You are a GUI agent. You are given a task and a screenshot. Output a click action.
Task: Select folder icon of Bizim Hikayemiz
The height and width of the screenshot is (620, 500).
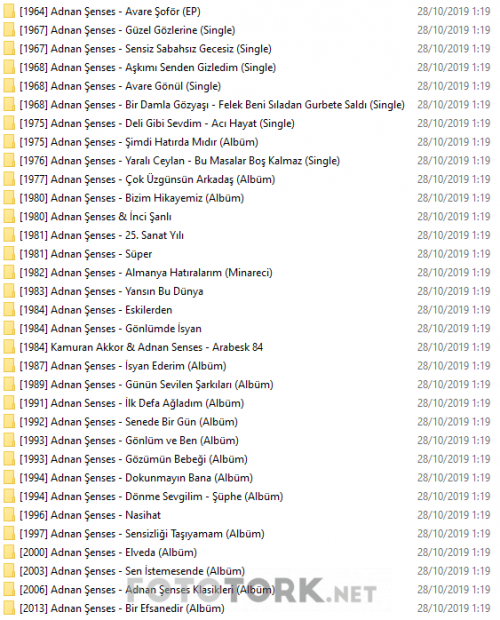tap(9, 198)
